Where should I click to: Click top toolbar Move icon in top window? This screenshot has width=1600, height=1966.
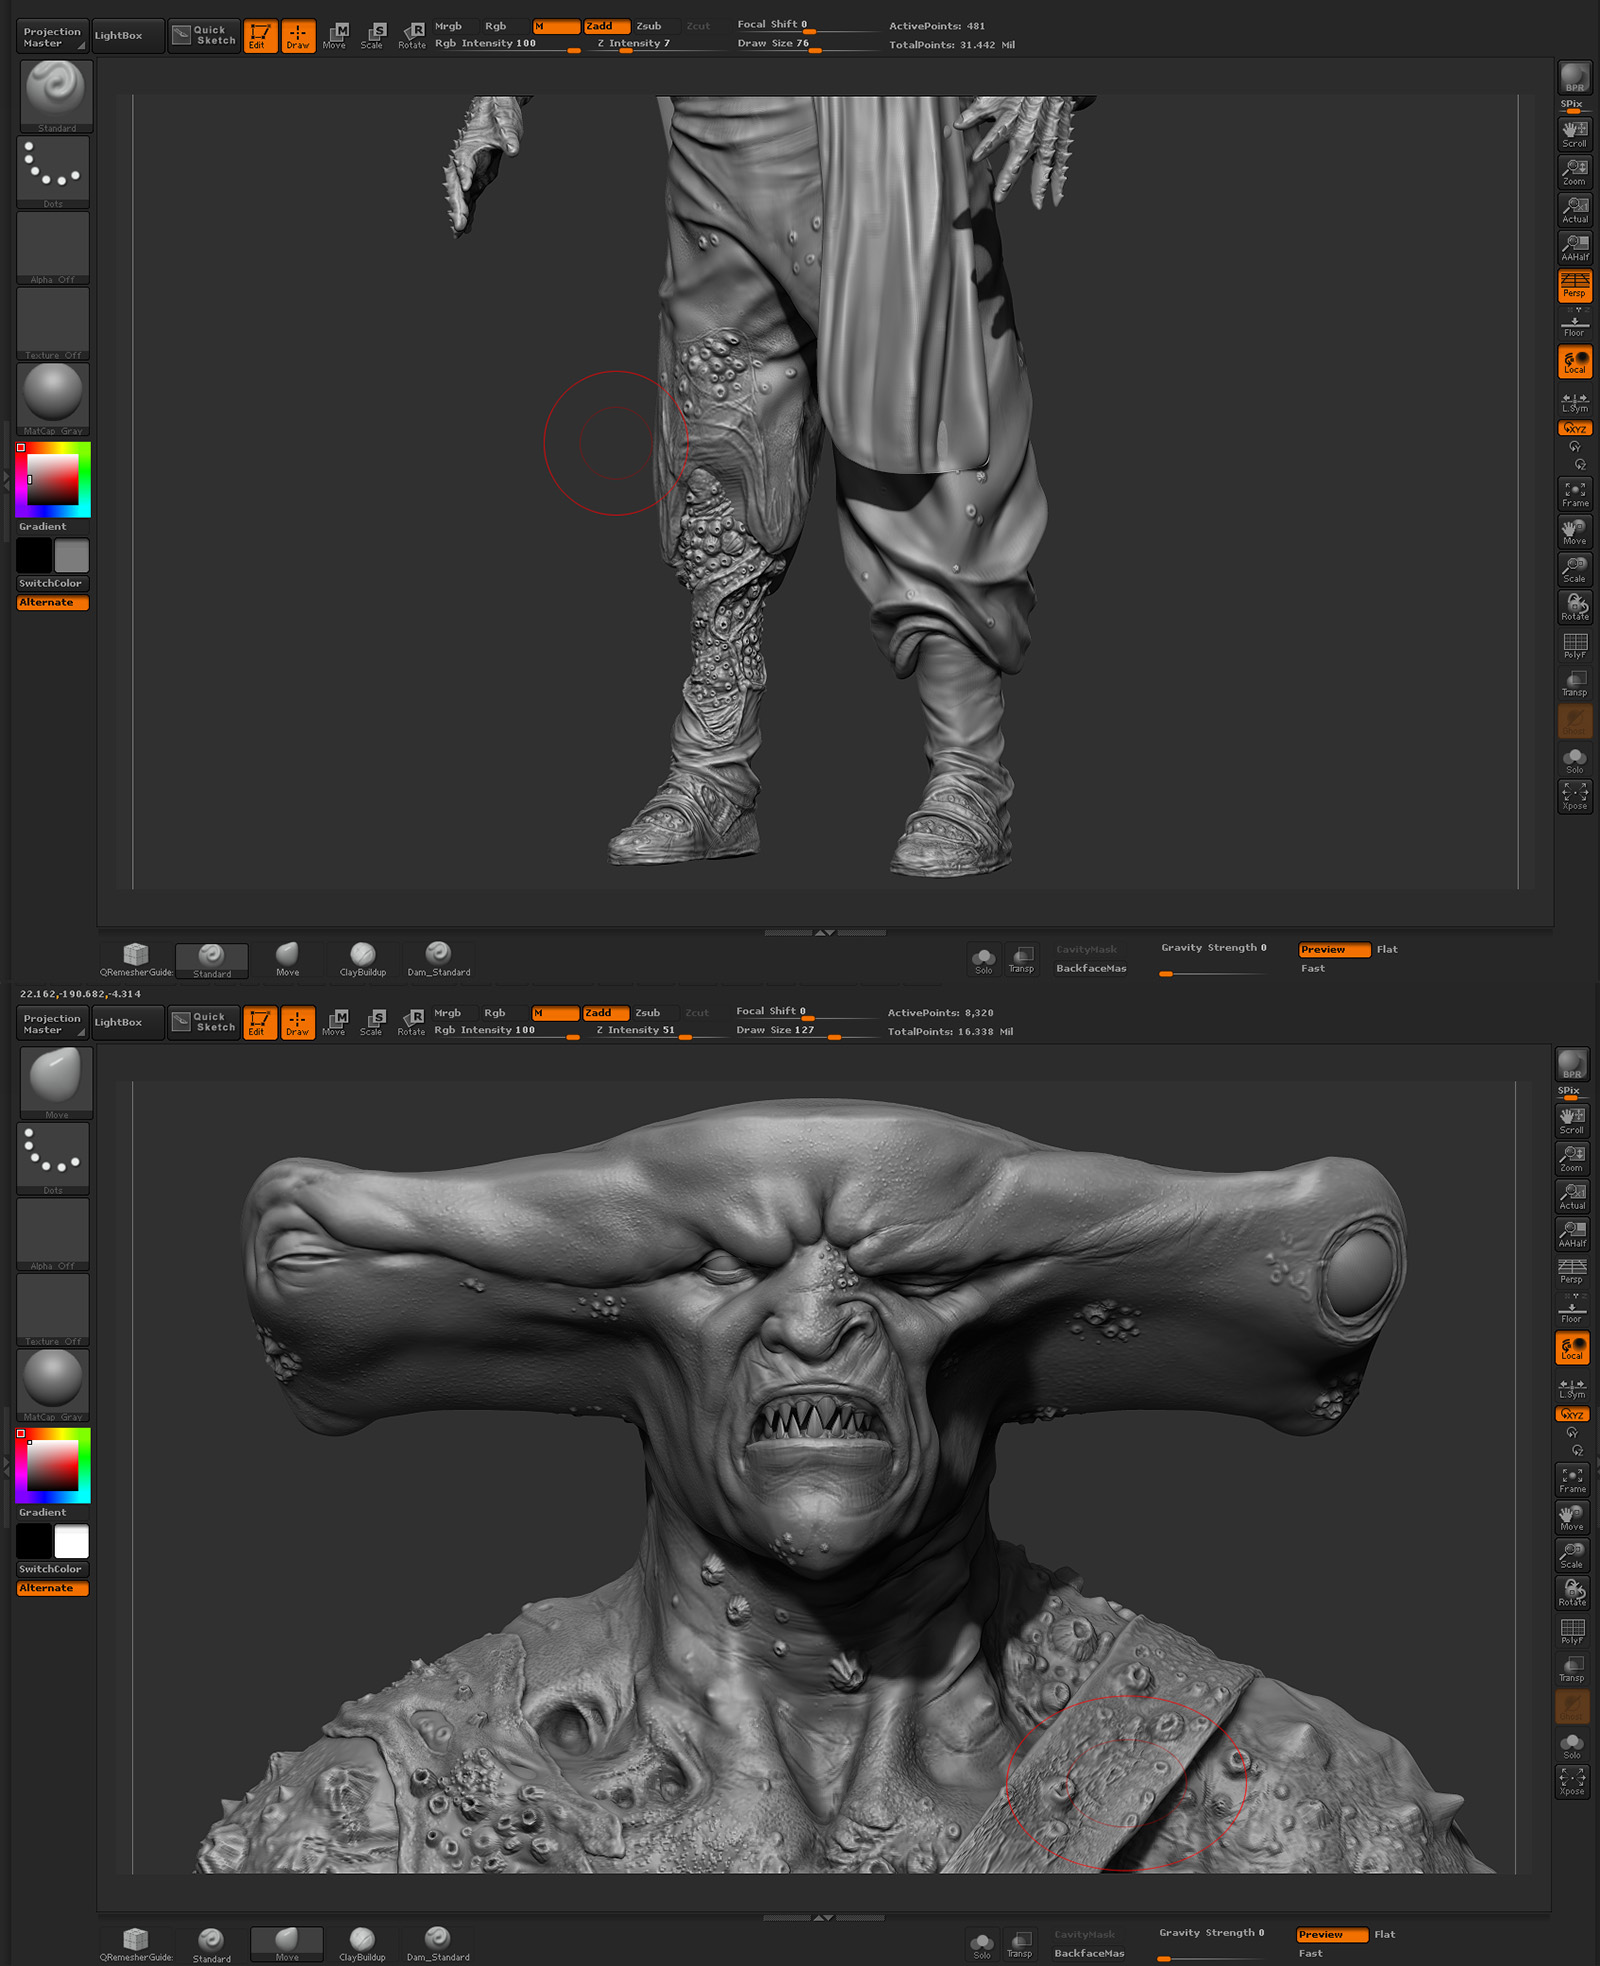335,36
